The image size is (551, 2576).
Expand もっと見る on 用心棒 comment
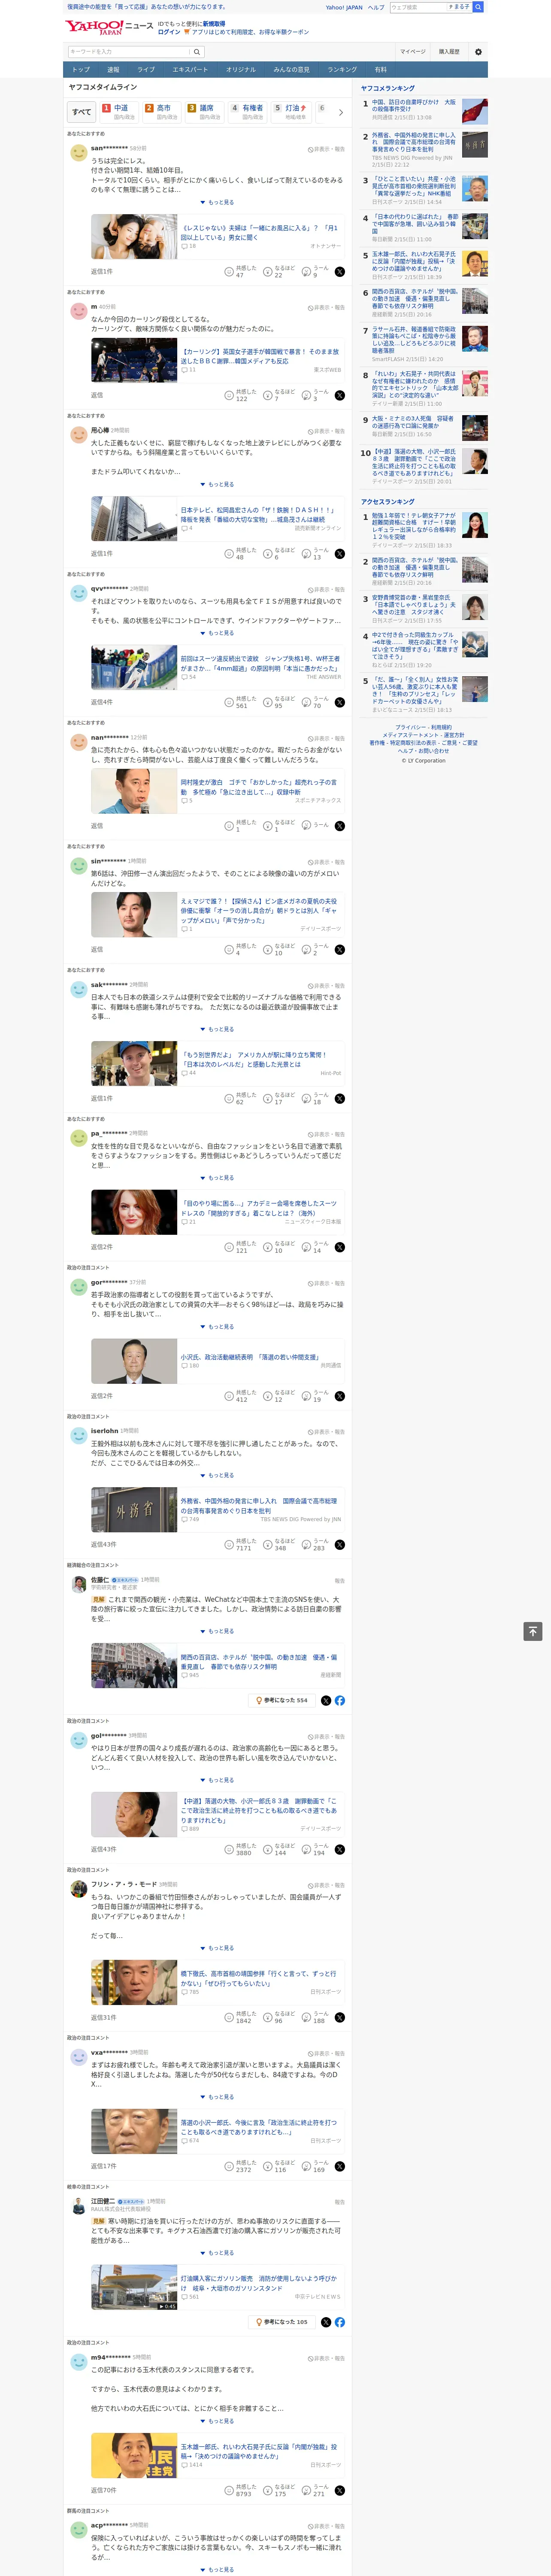(x=218, y=484)
